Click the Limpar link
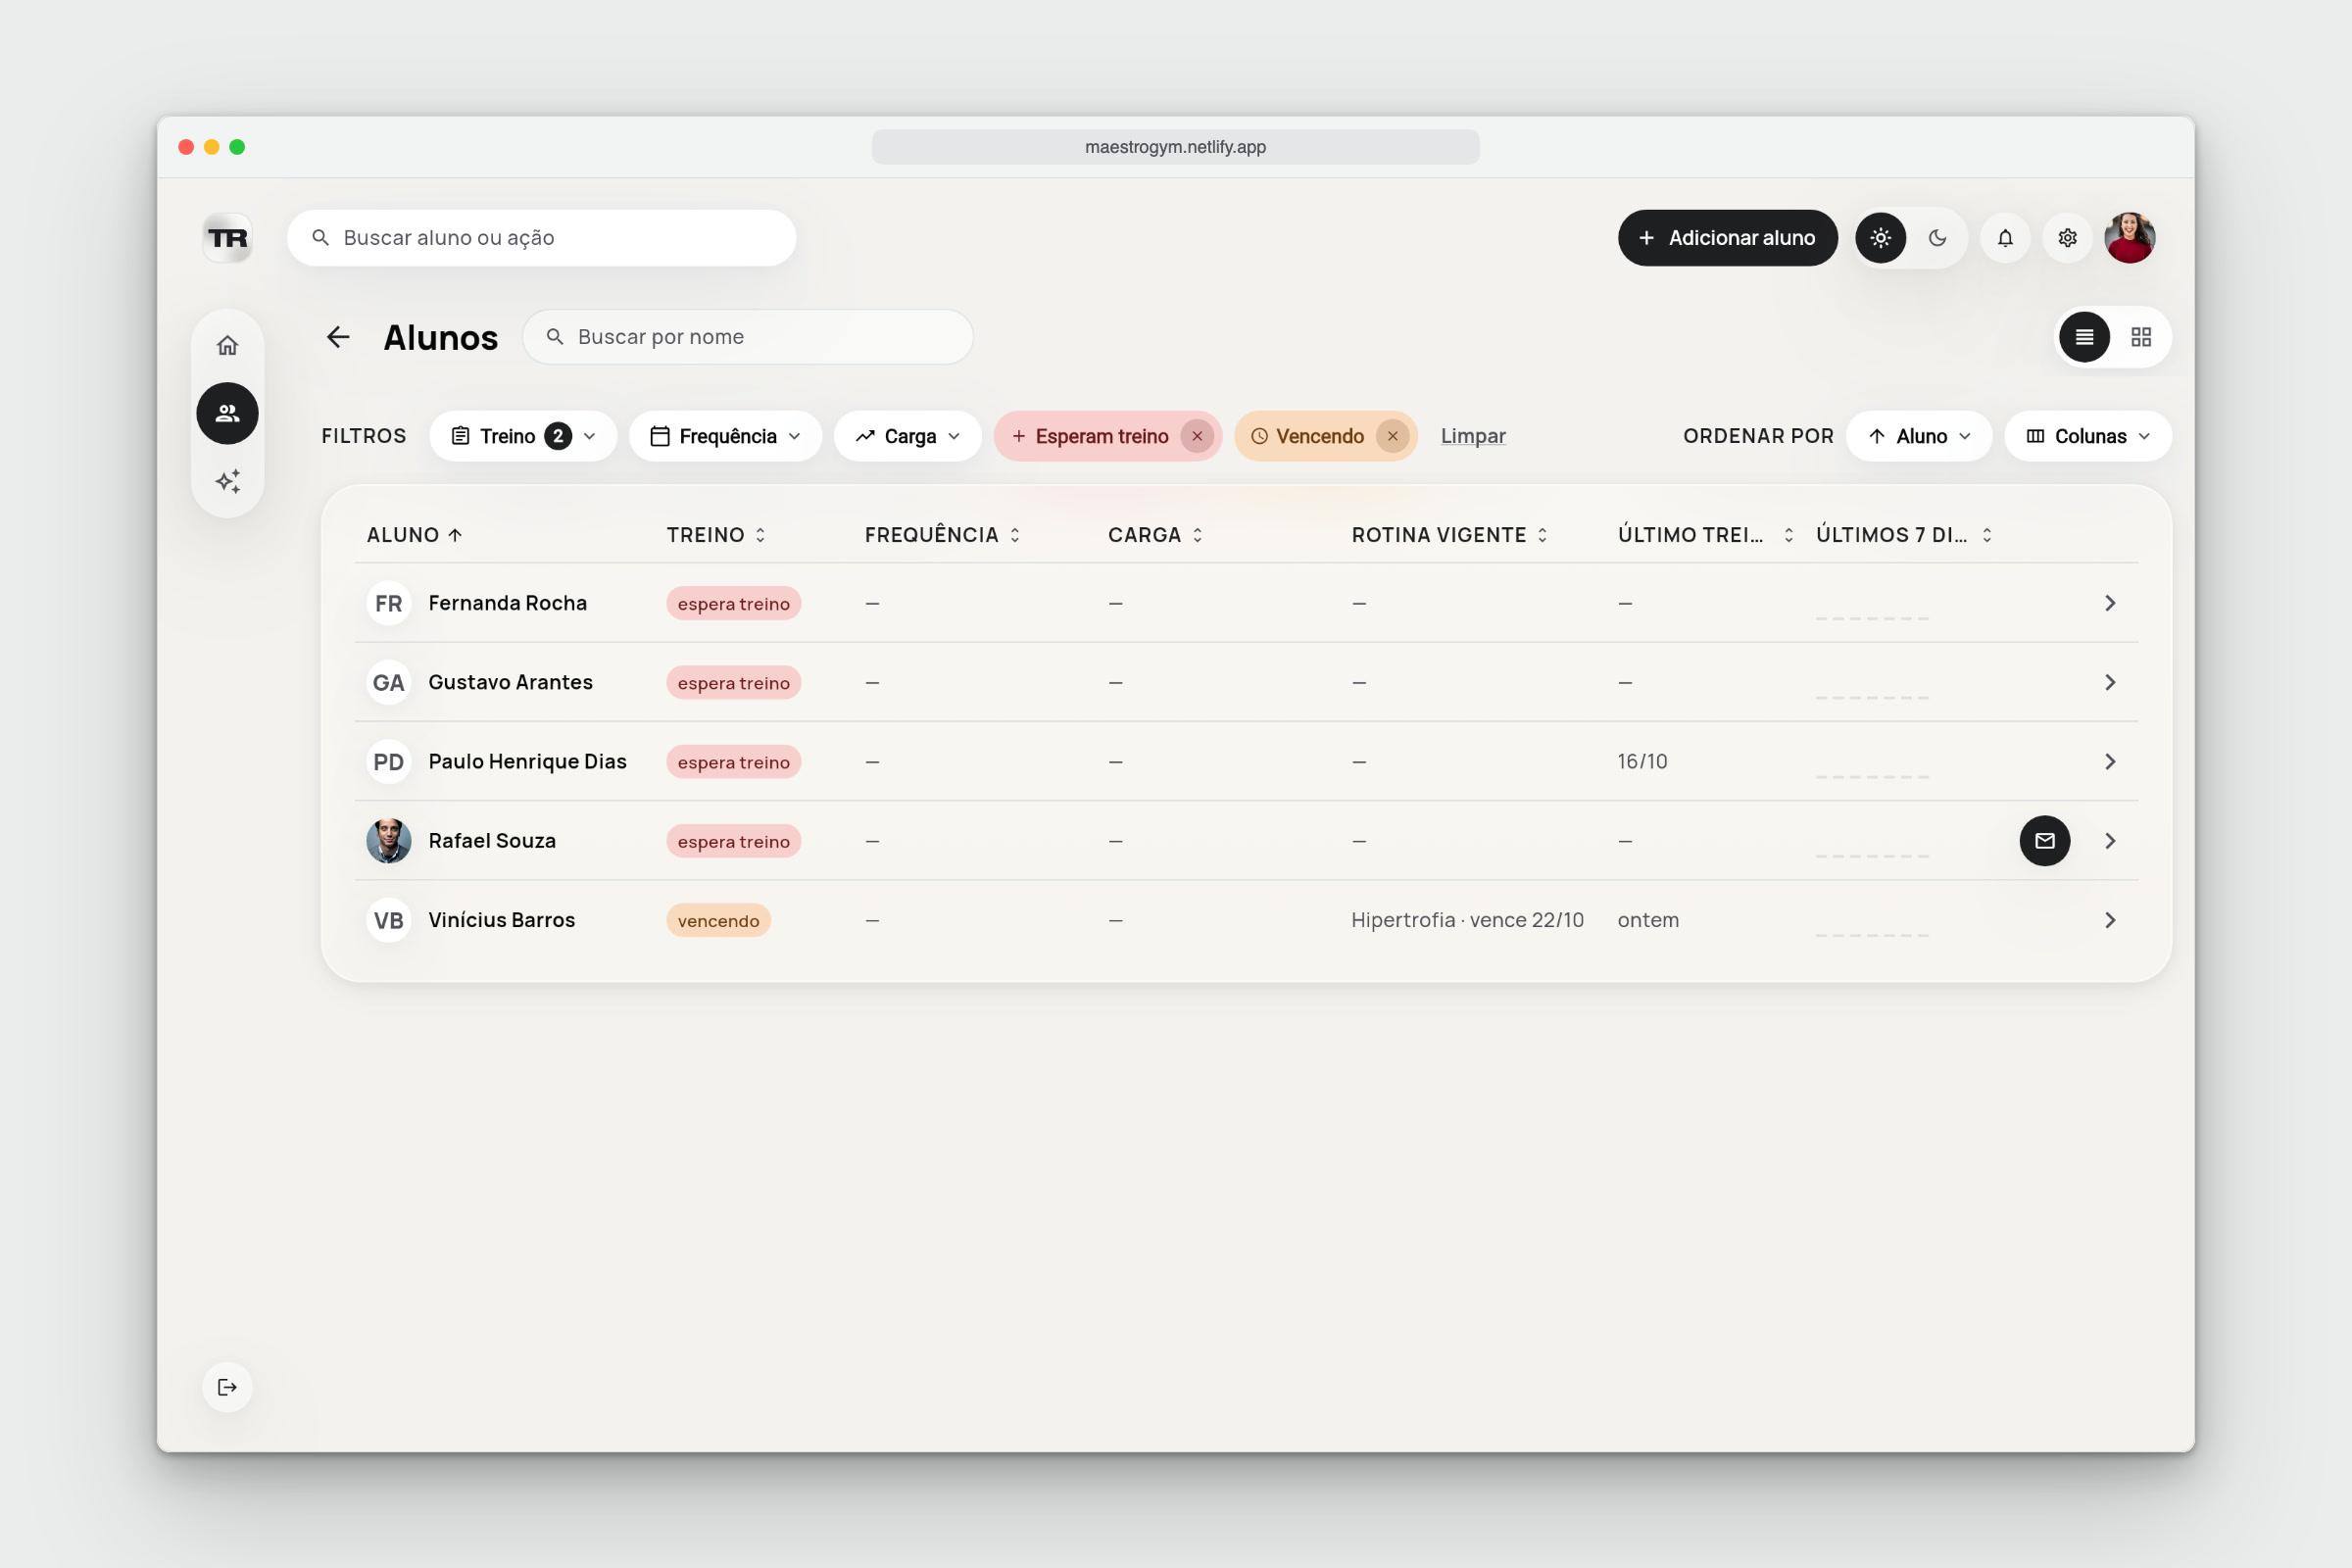Image resolution: width=2352 pixels, height=1568 pixels. [x=1473, y=436]
